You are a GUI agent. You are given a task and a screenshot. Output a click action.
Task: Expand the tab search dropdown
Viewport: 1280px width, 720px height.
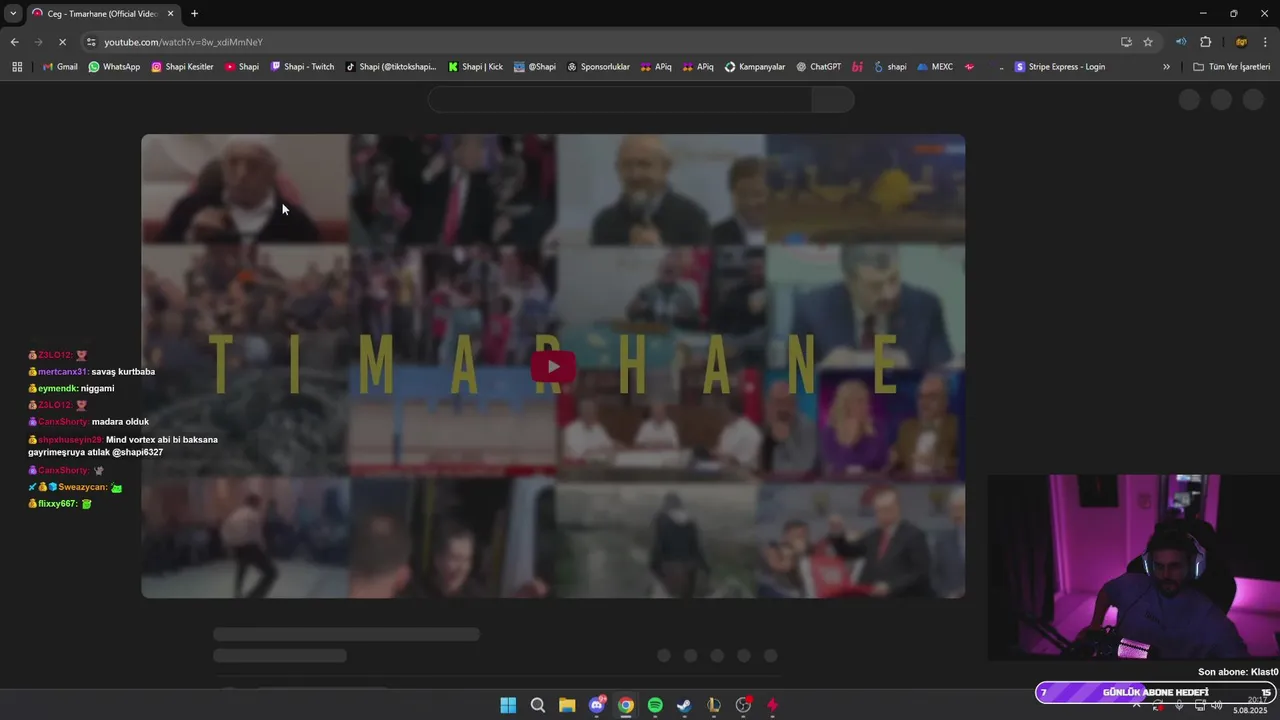point(13,14)
